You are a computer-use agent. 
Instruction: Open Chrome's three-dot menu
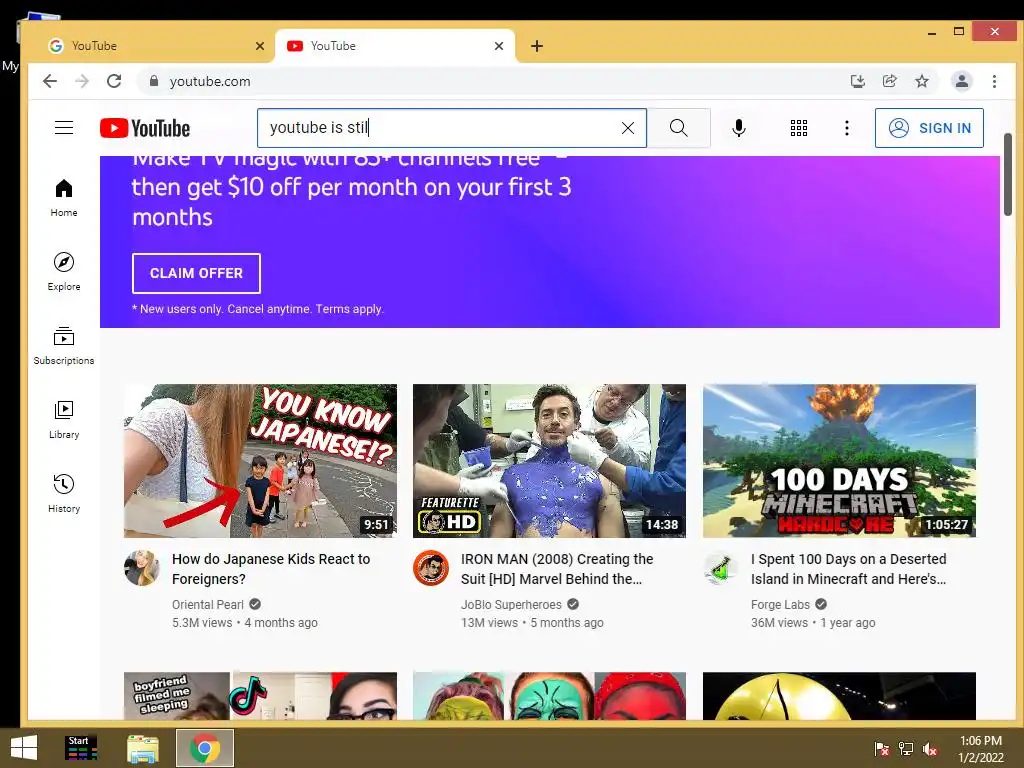pos(994,81)
